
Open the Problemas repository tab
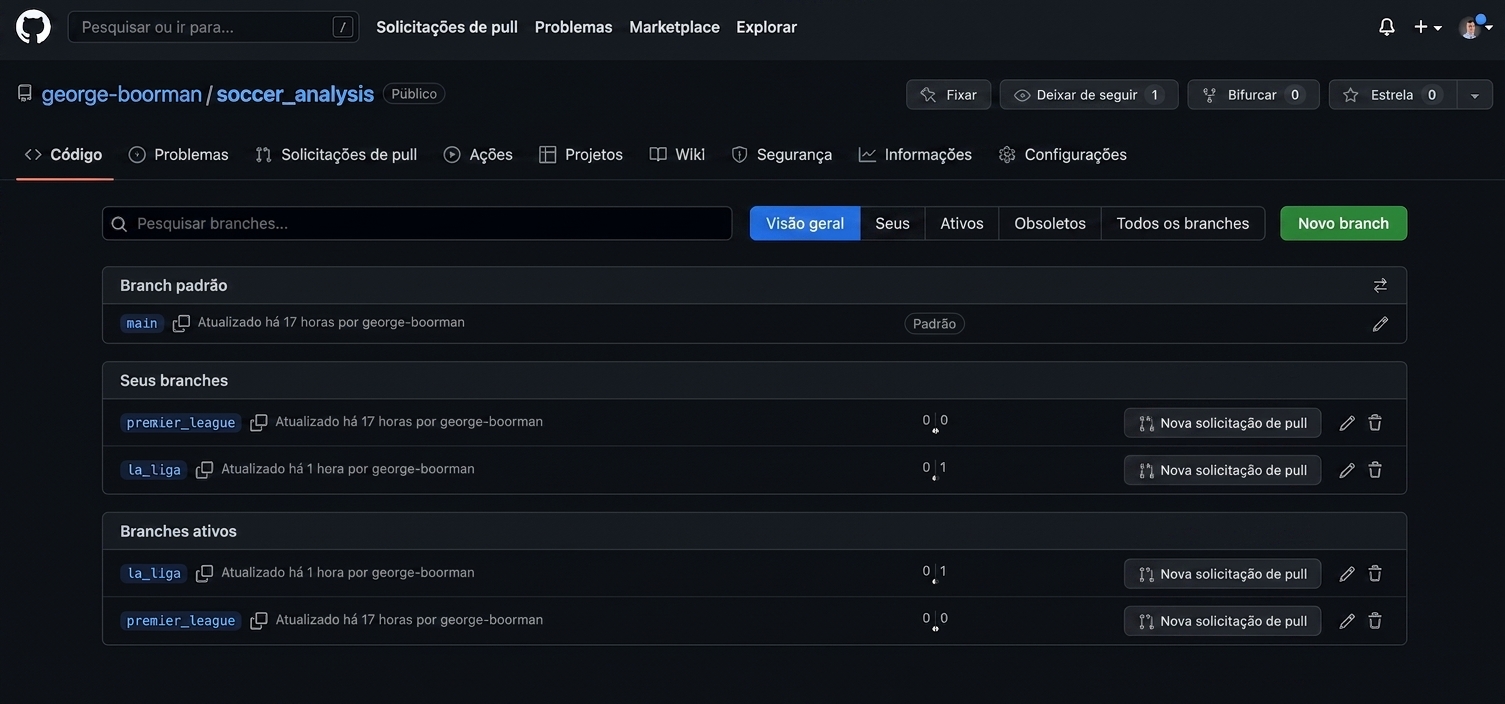click(x=179, y=154)
